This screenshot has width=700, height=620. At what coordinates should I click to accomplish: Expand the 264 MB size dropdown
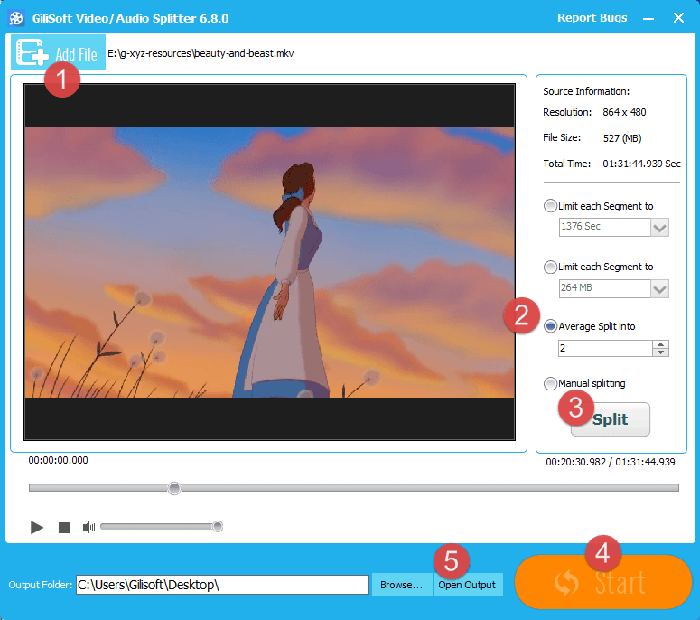click(x=659, y=288)
